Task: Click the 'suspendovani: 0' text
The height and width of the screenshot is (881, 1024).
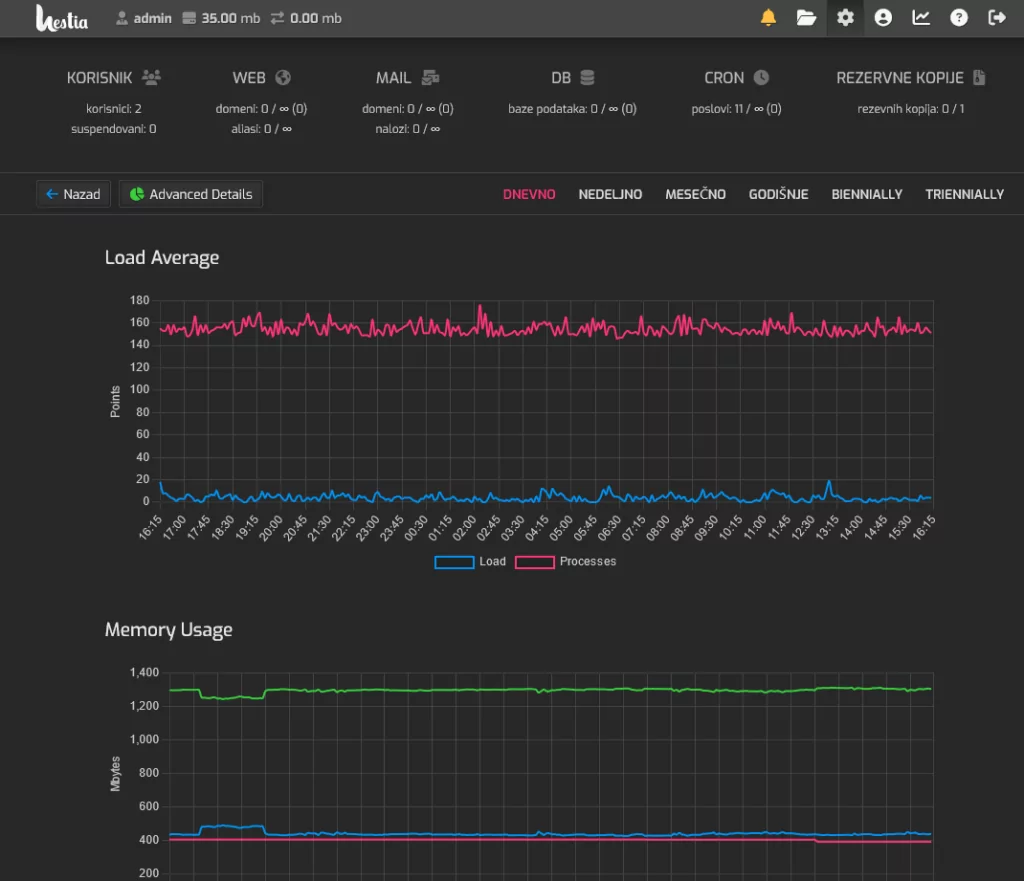Action: coord(114,129)
